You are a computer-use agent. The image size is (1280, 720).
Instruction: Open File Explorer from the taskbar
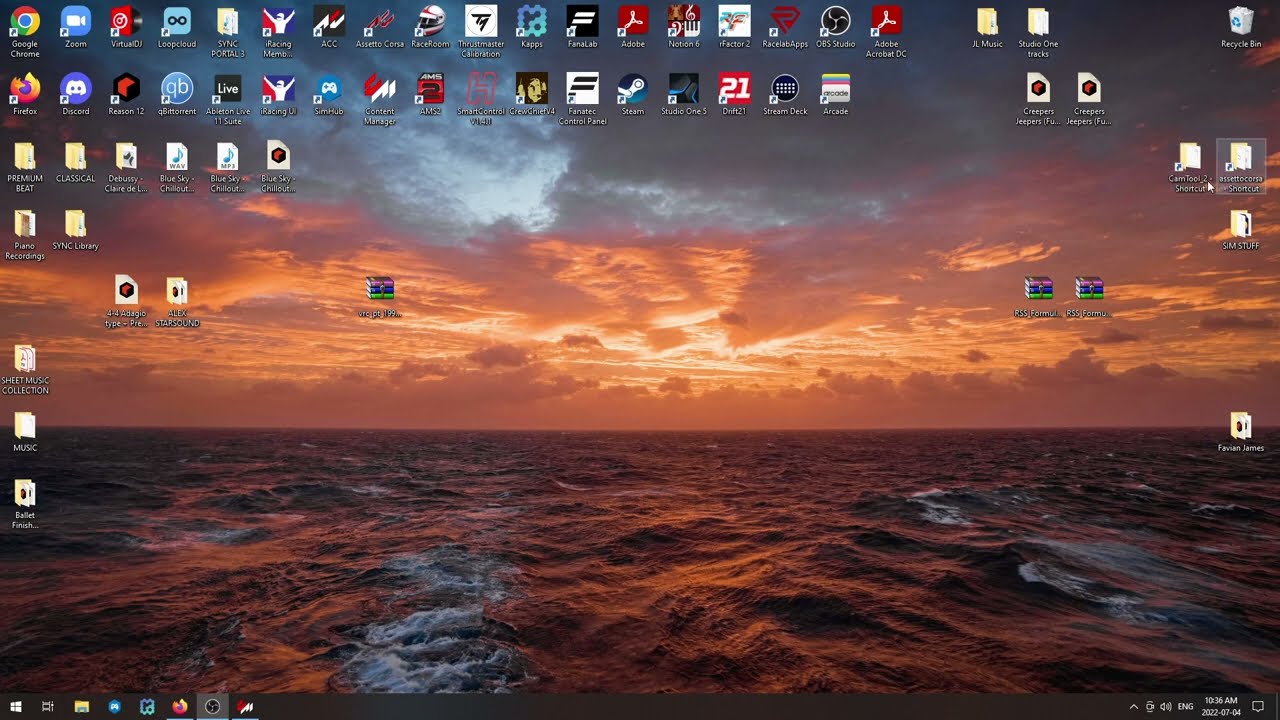click(x=82, y=706)
